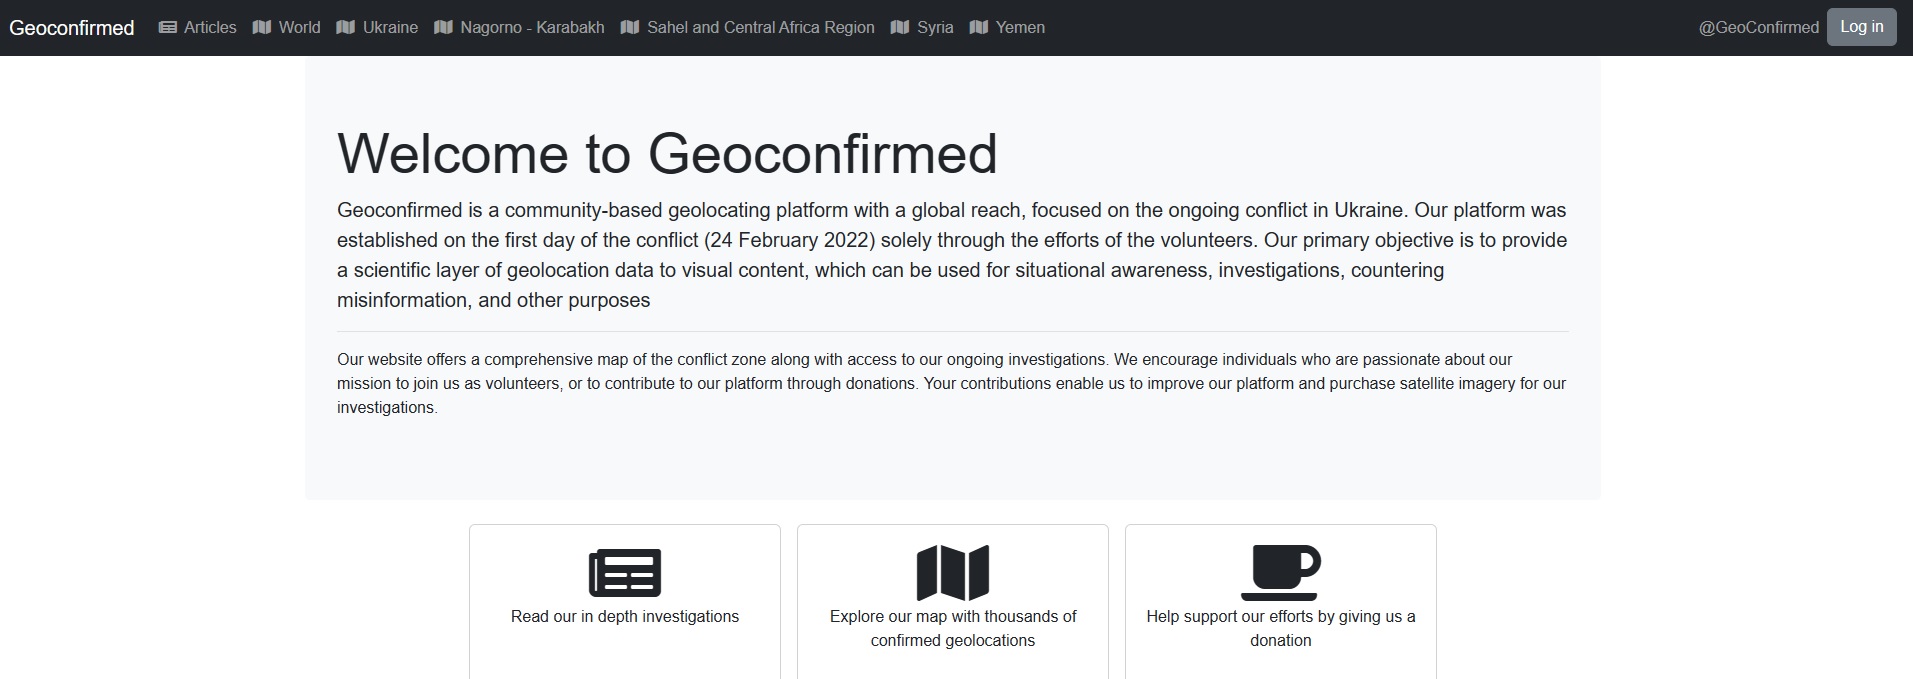Click the newspaper icon beside Articles
The height and width of the screenshot is (679, 1913).
[168, 27]
